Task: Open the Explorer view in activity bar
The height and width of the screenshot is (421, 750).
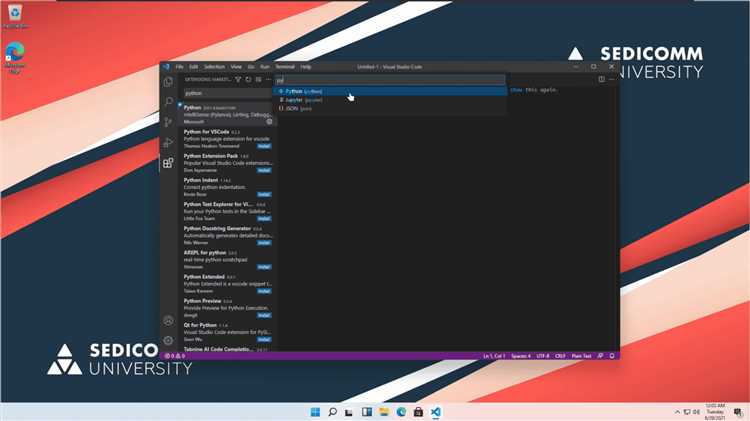Action: click(168, 81)
